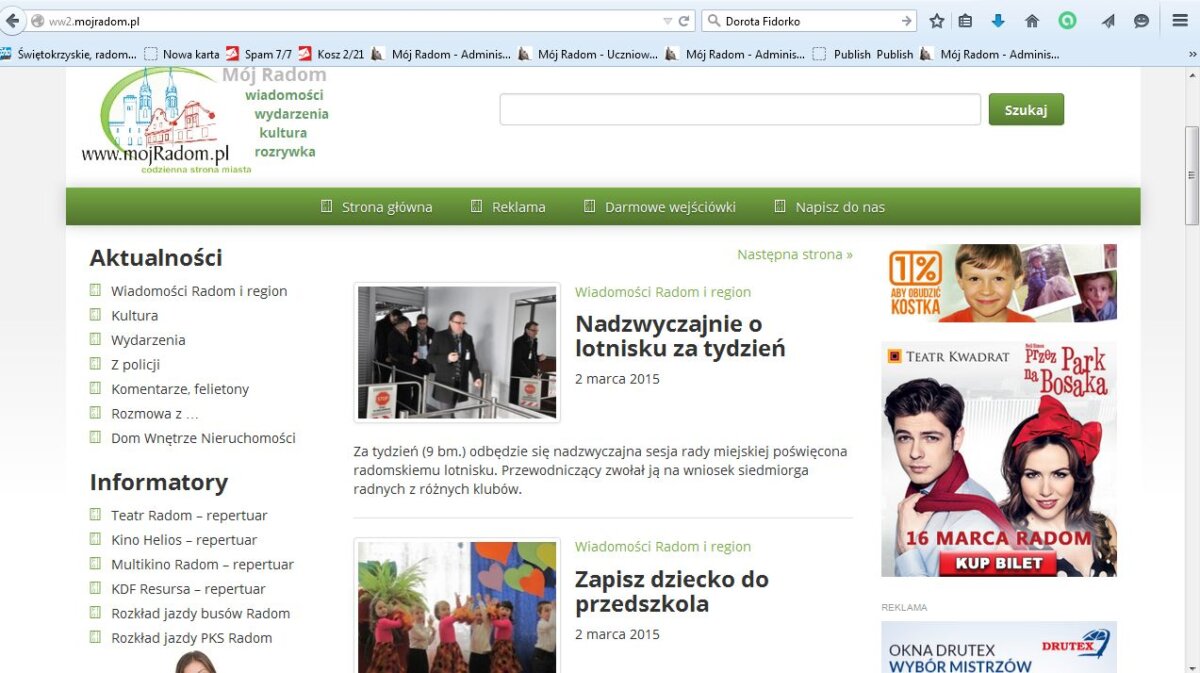Open Rozkład jazdy busów Radom link
Image resolution: width=1200 pixels, height=673 pixels.
(x=200, y=613)
